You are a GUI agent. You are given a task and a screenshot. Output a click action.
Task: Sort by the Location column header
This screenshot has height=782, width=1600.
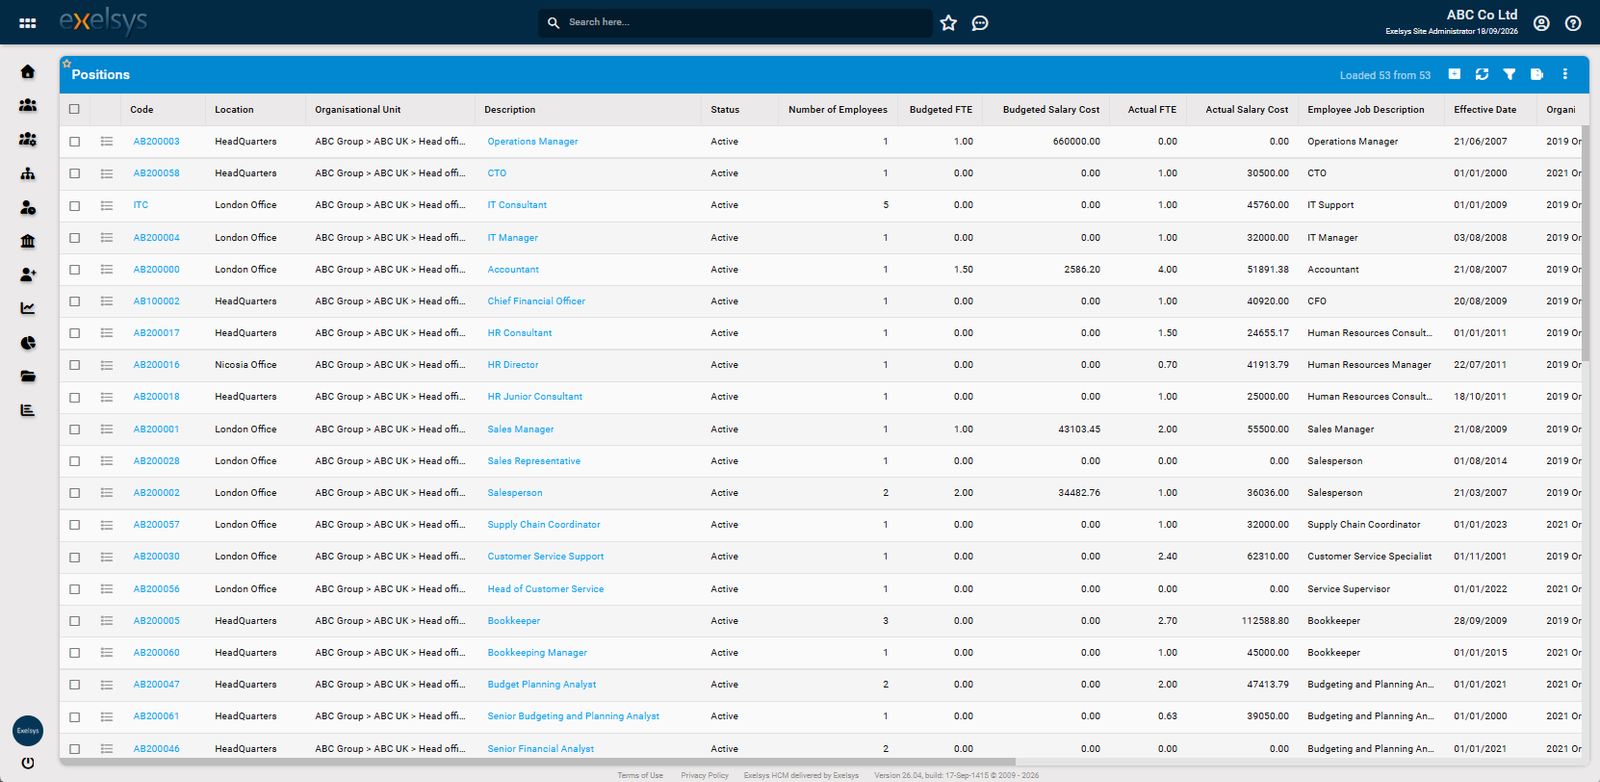click(234, 110)
